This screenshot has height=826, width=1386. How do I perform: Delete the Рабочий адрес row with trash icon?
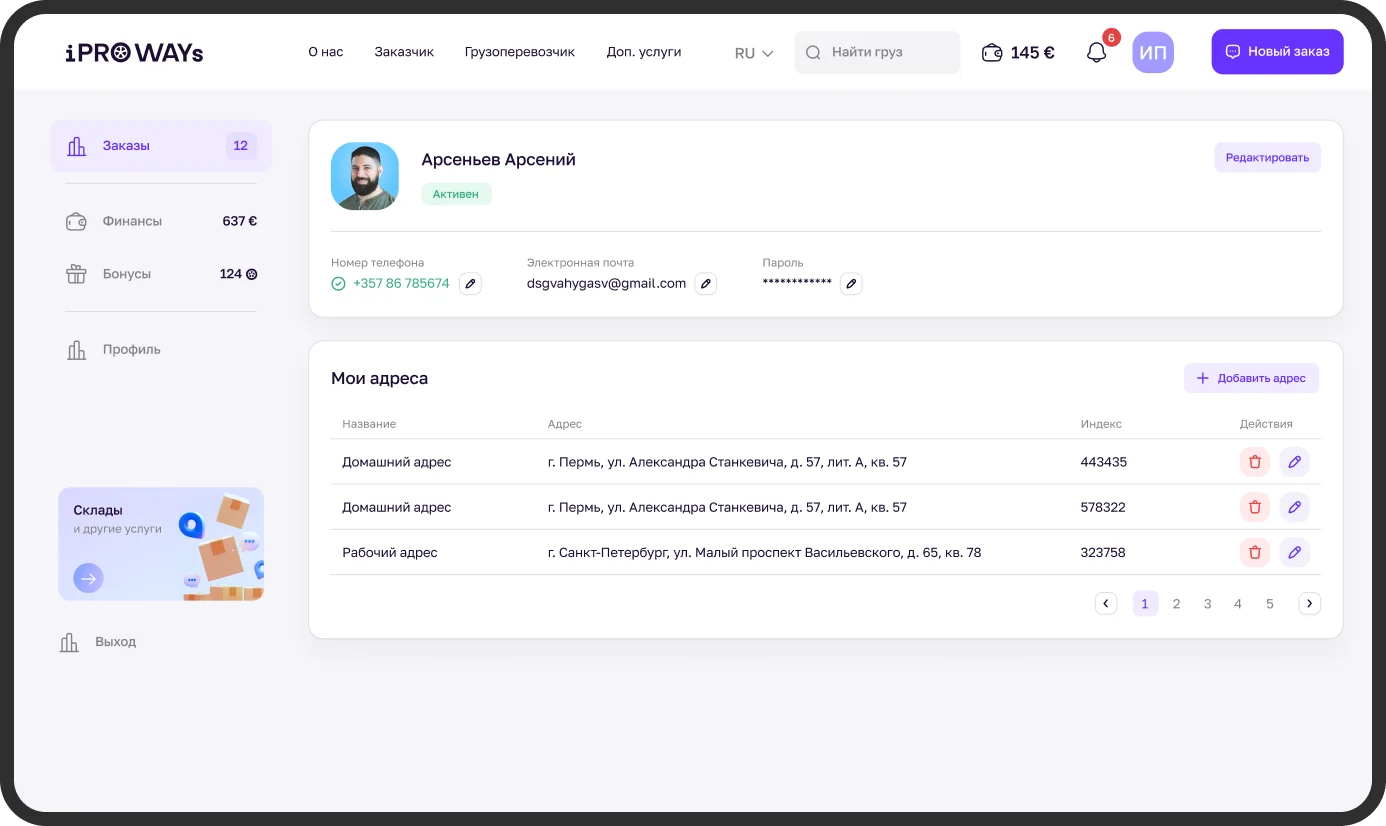(x=1254, y=552)
